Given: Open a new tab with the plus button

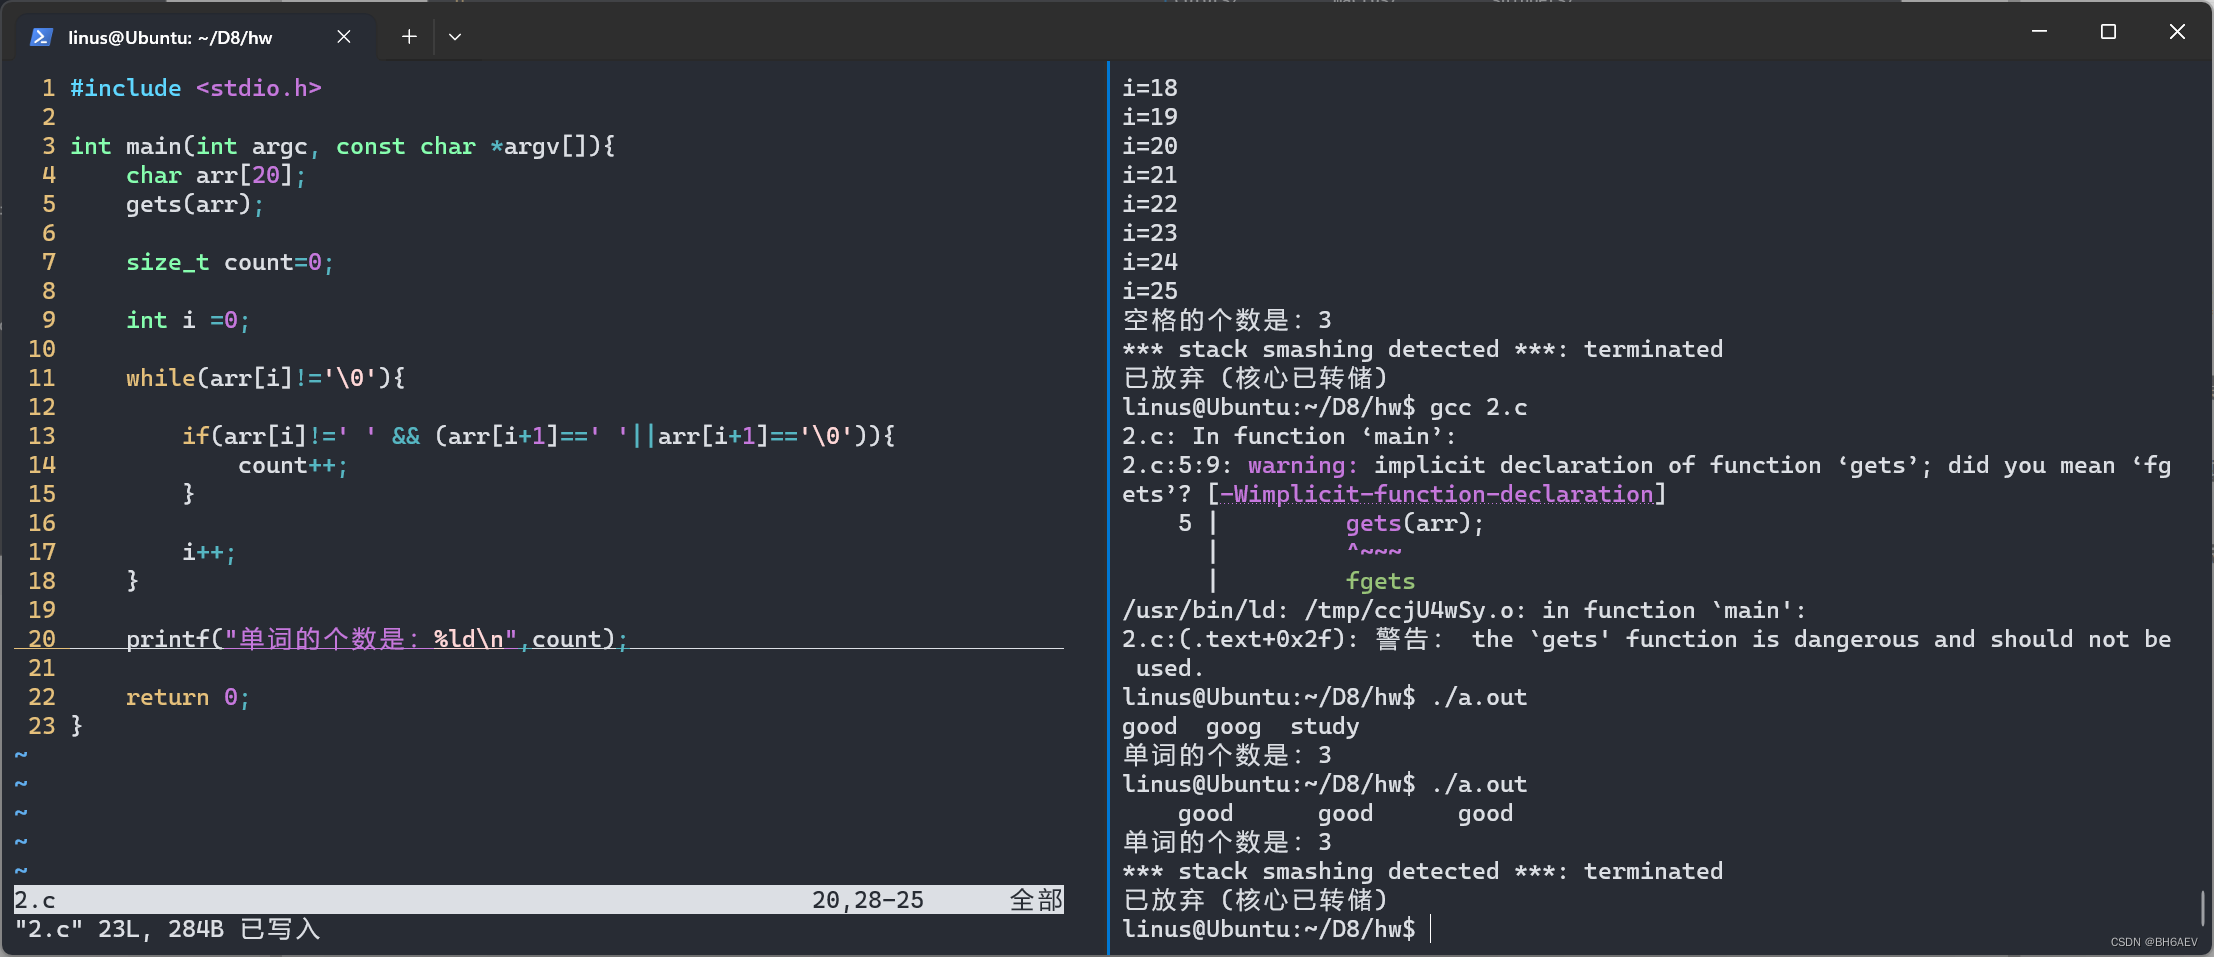Looking at the screenshot, I should point(409,37).
